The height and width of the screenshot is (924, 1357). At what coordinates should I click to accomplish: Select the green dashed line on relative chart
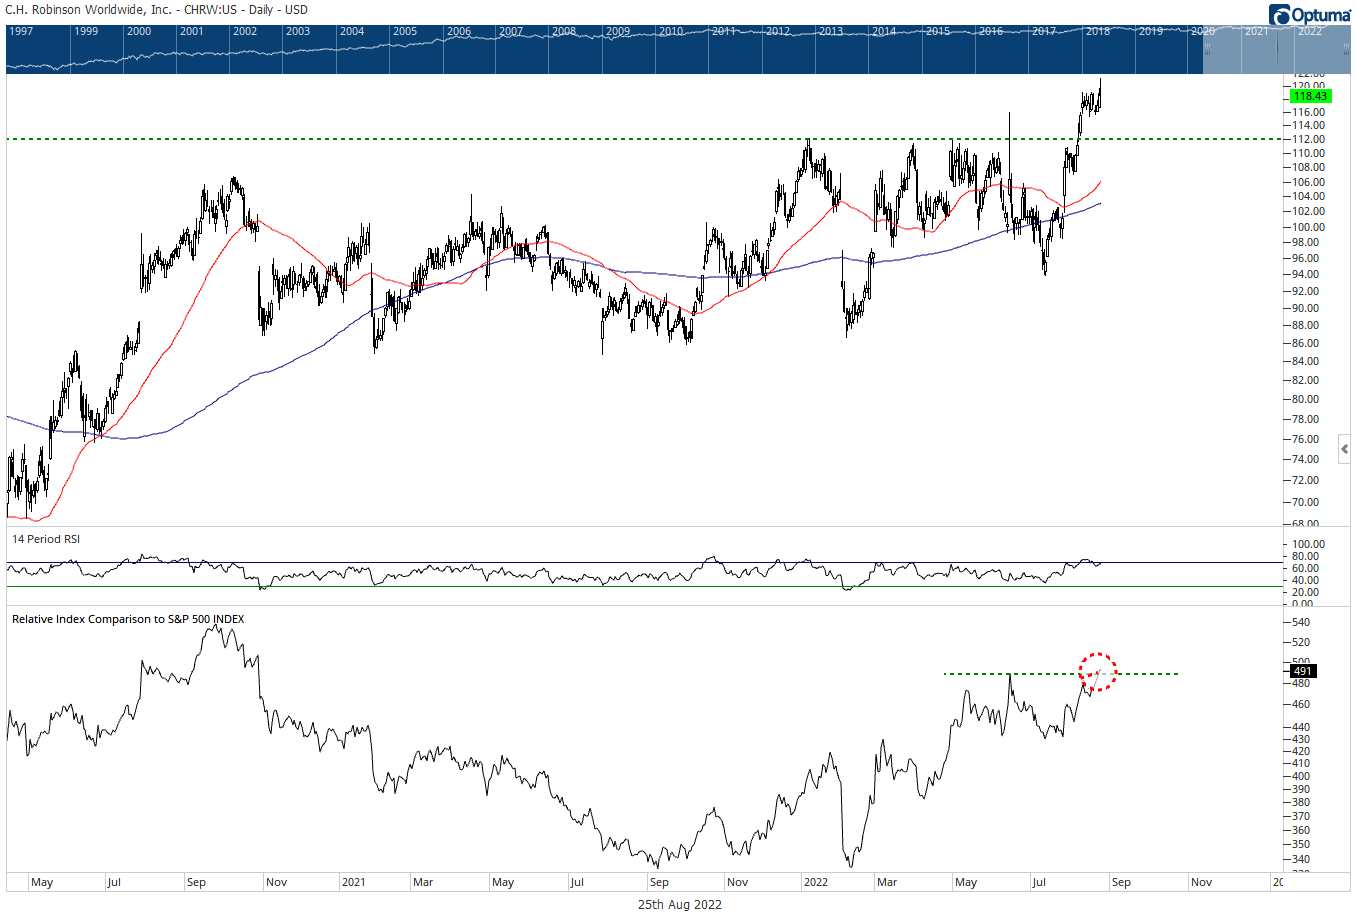click(1061, 674)
